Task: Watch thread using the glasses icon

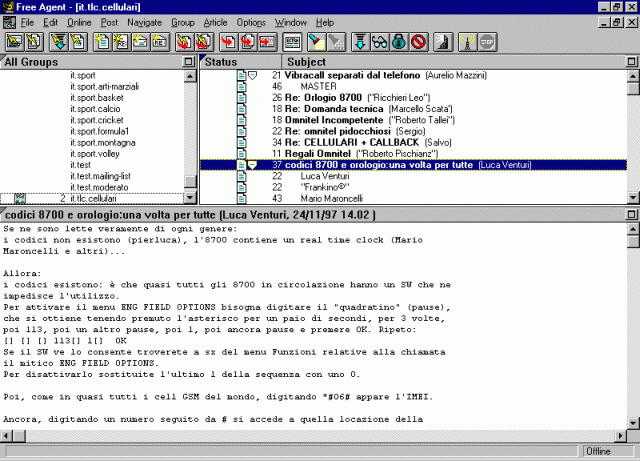Action: (x=380, y=42)
